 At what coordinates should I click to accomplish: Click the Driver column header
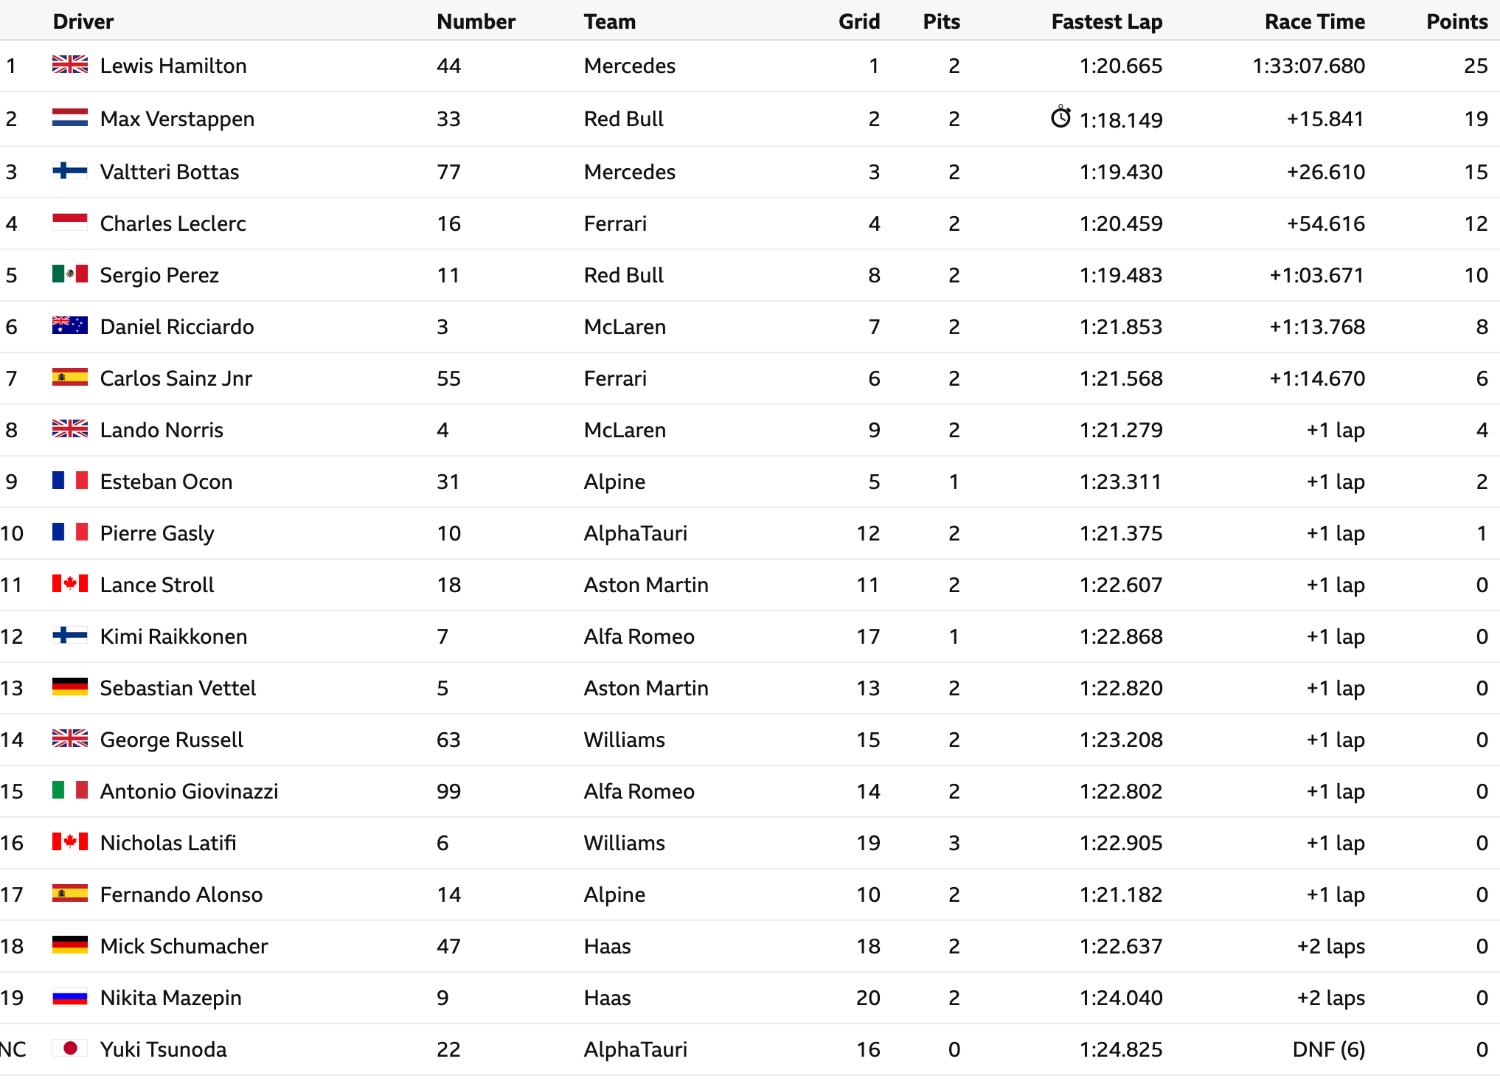point(83,22)
